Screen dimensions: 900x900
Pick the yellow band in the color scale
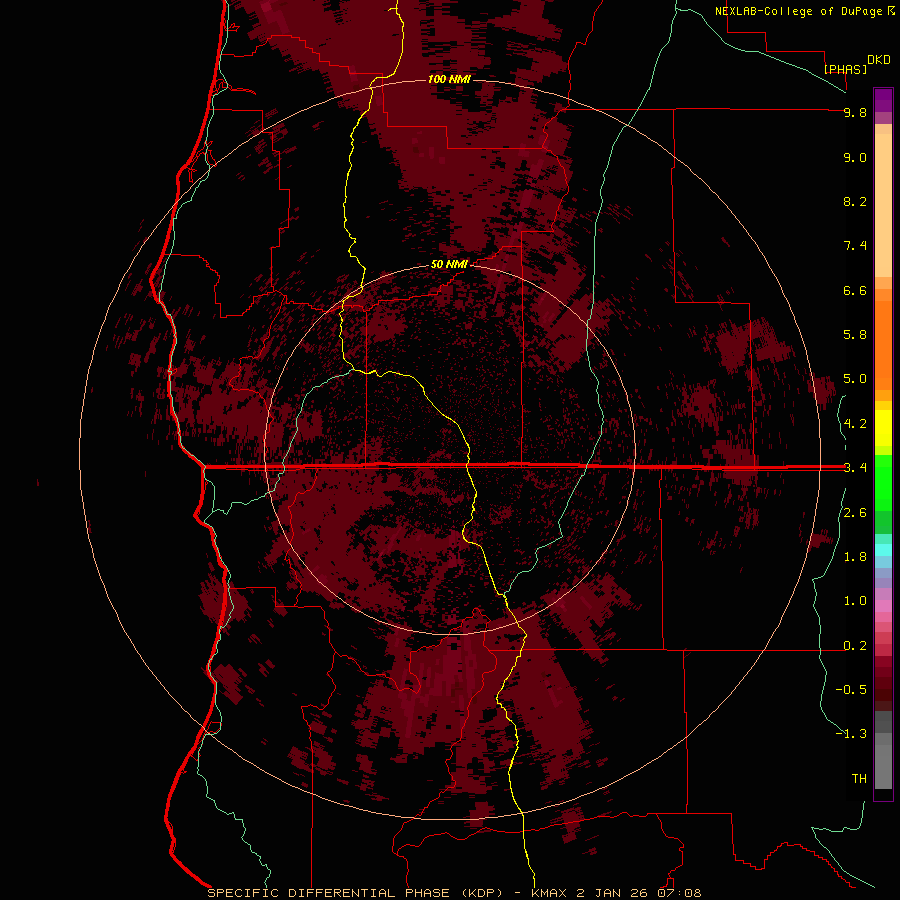[883, 428]
